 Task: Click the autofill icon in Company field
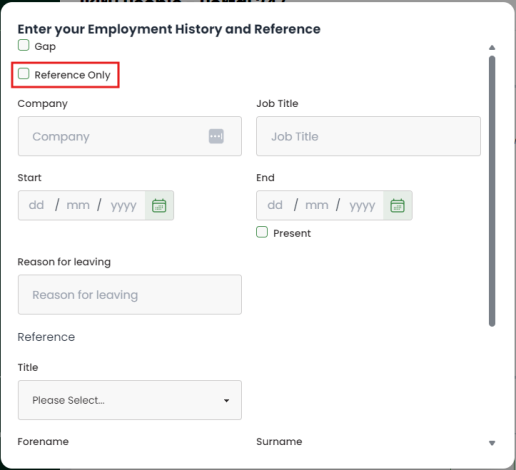216,136
